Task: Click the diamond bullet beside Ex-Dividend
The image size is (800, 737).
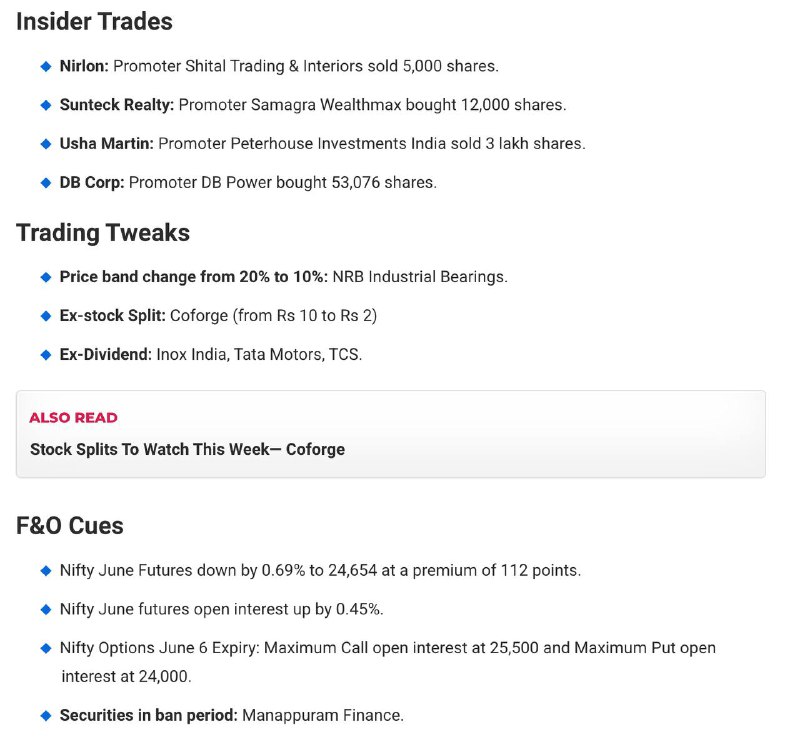Action: (46, 354)
